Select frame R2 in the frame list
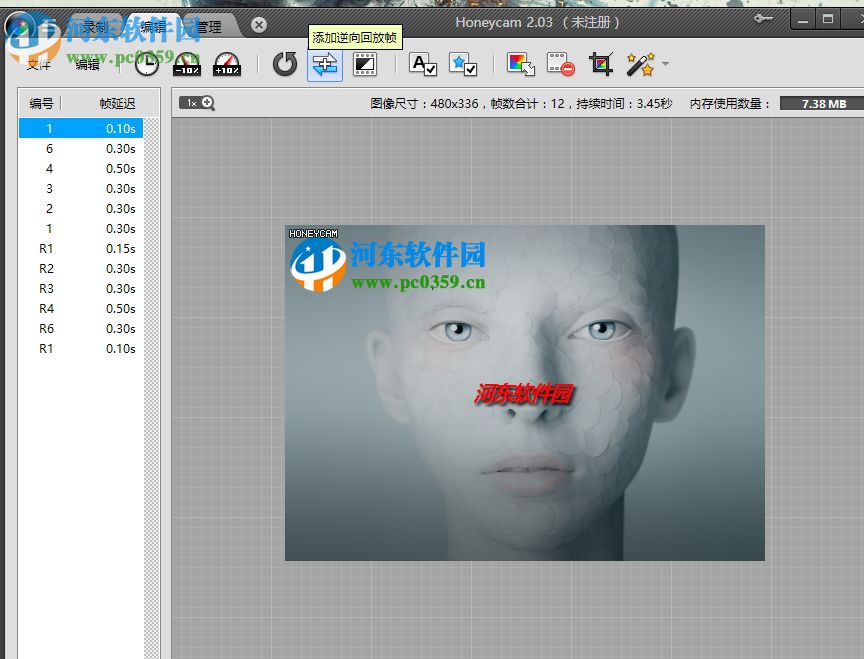 coord(80,268)
